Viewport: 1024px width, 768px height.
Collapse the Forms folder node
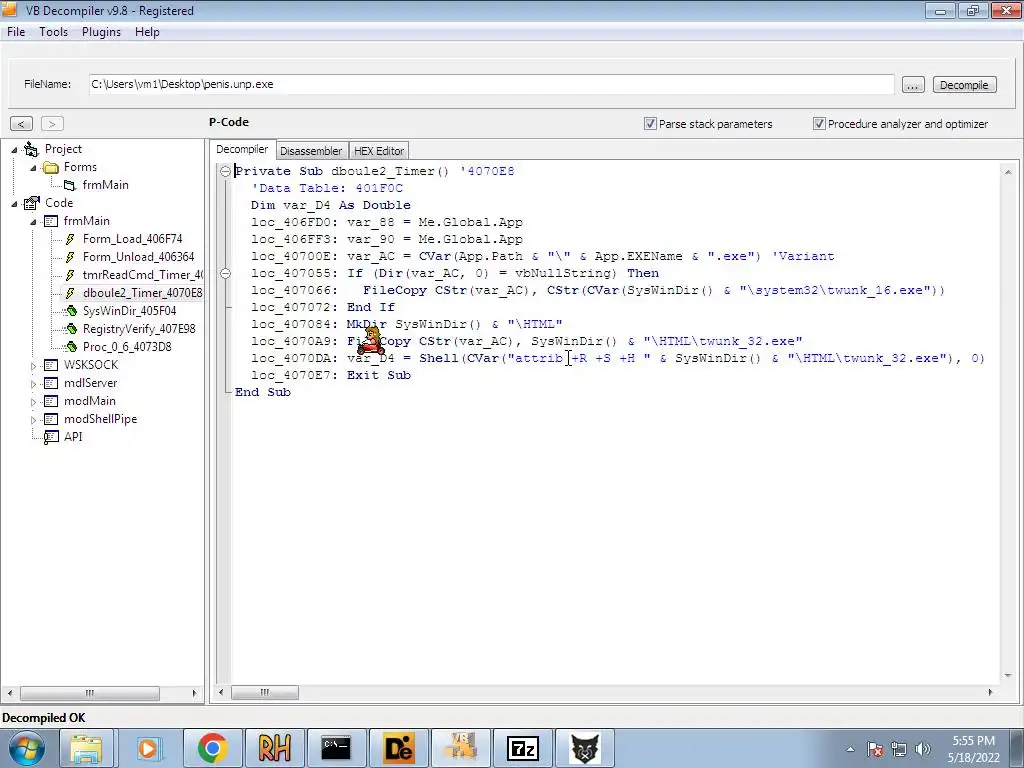click(33, 168)
